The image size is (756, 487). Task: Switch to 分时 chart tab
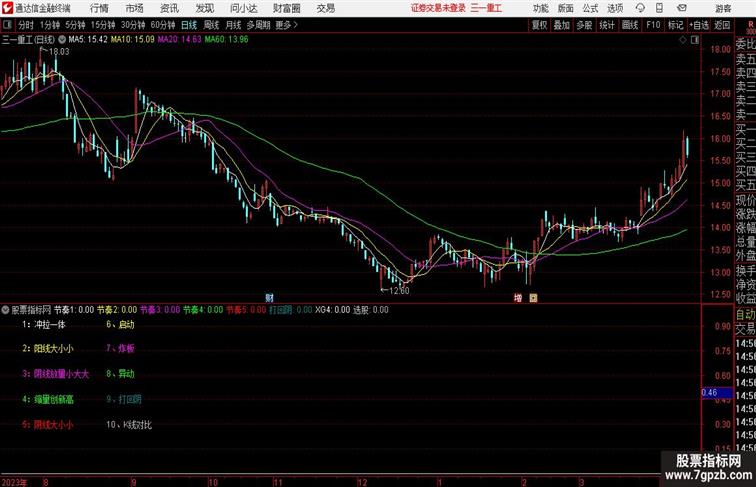26,25
